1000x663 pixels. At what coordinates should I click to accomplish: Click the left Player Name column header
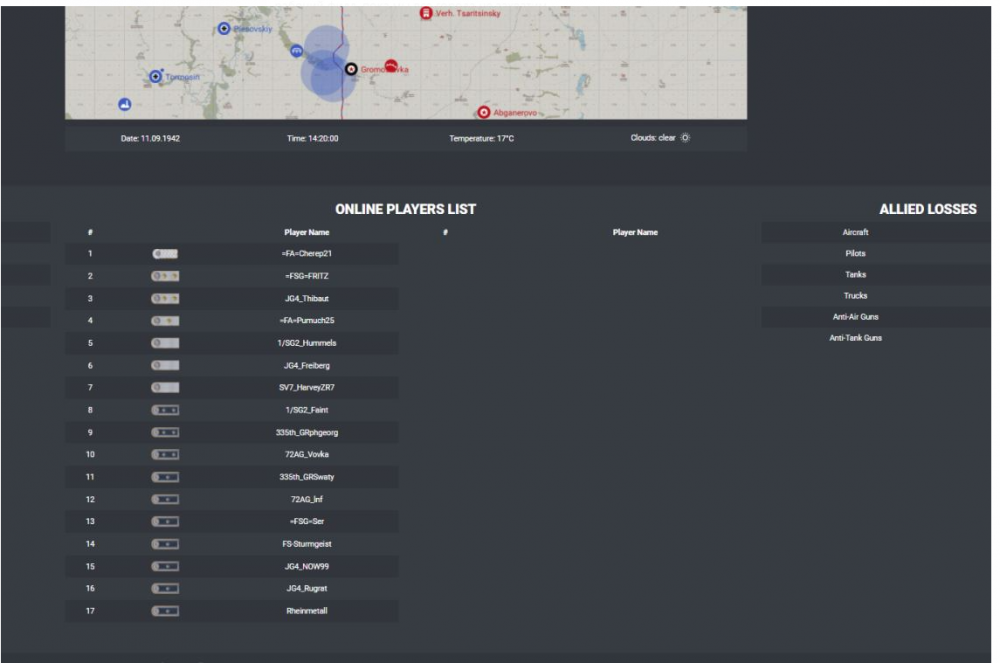[x=307, y=232]
